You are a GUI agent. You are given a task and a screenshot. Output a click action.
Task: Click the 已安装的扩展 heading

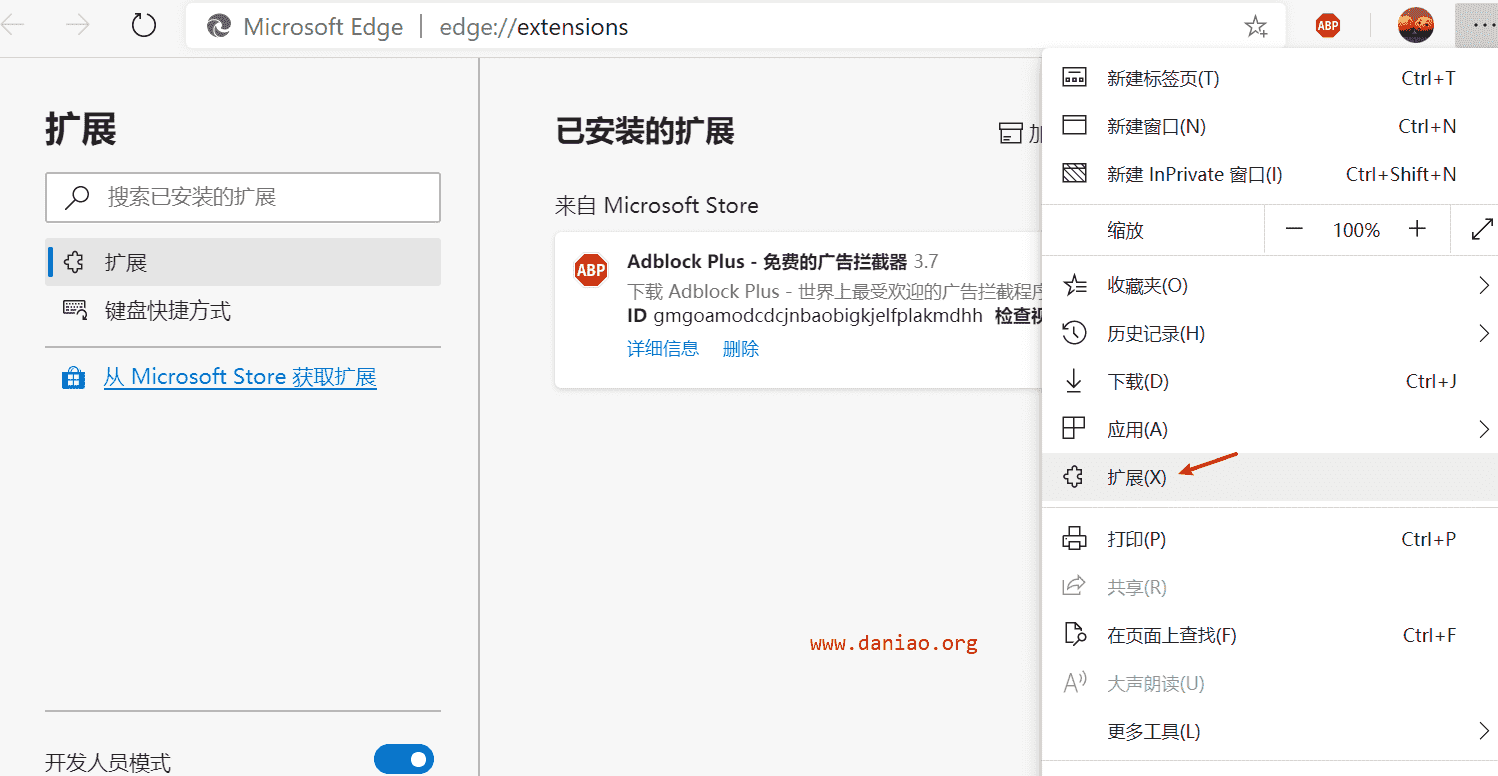(645, 131)
